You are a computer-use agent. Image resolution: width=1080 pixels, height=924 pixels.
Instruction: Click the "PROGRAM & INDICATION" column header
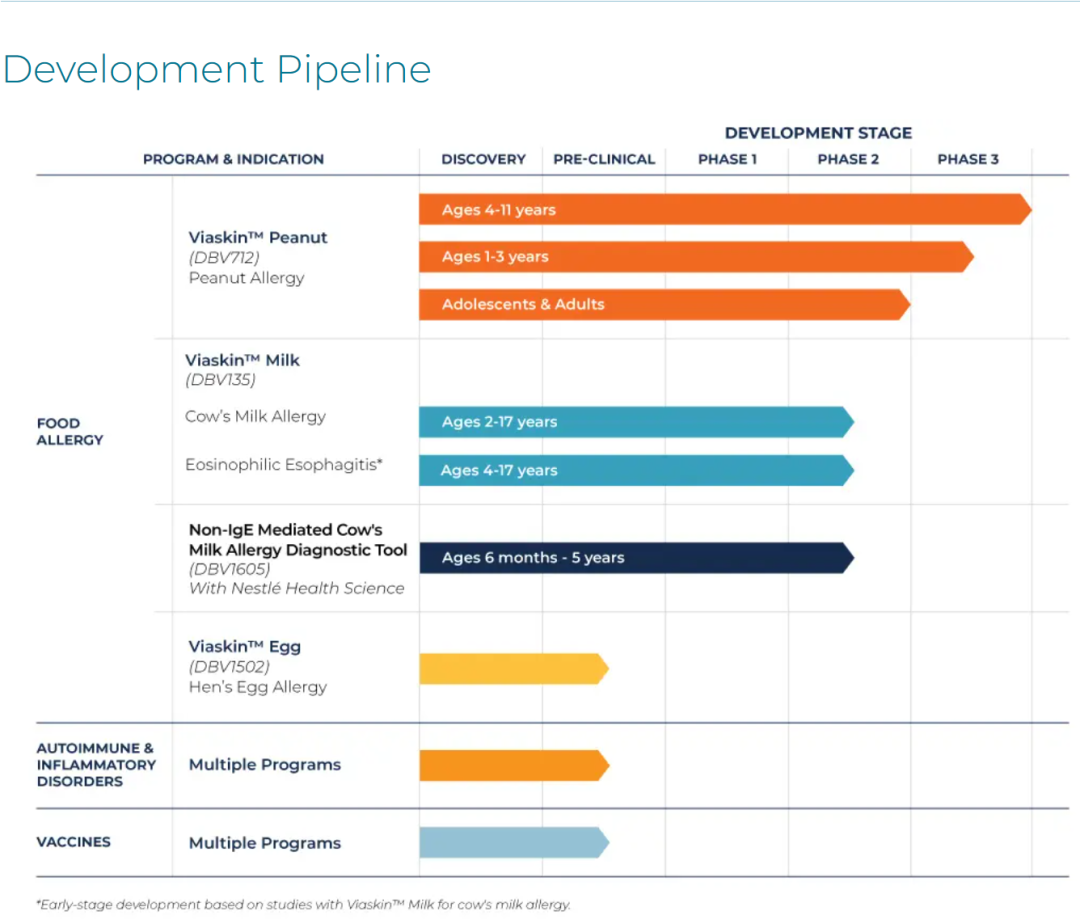pos(233,159)
